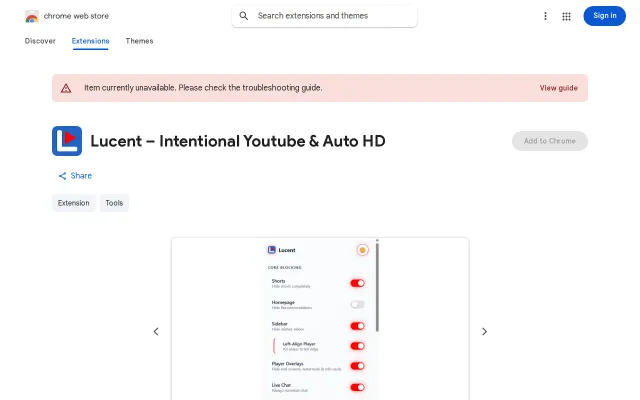Click the 'Item currently unavailable' message text

(203, 88)
